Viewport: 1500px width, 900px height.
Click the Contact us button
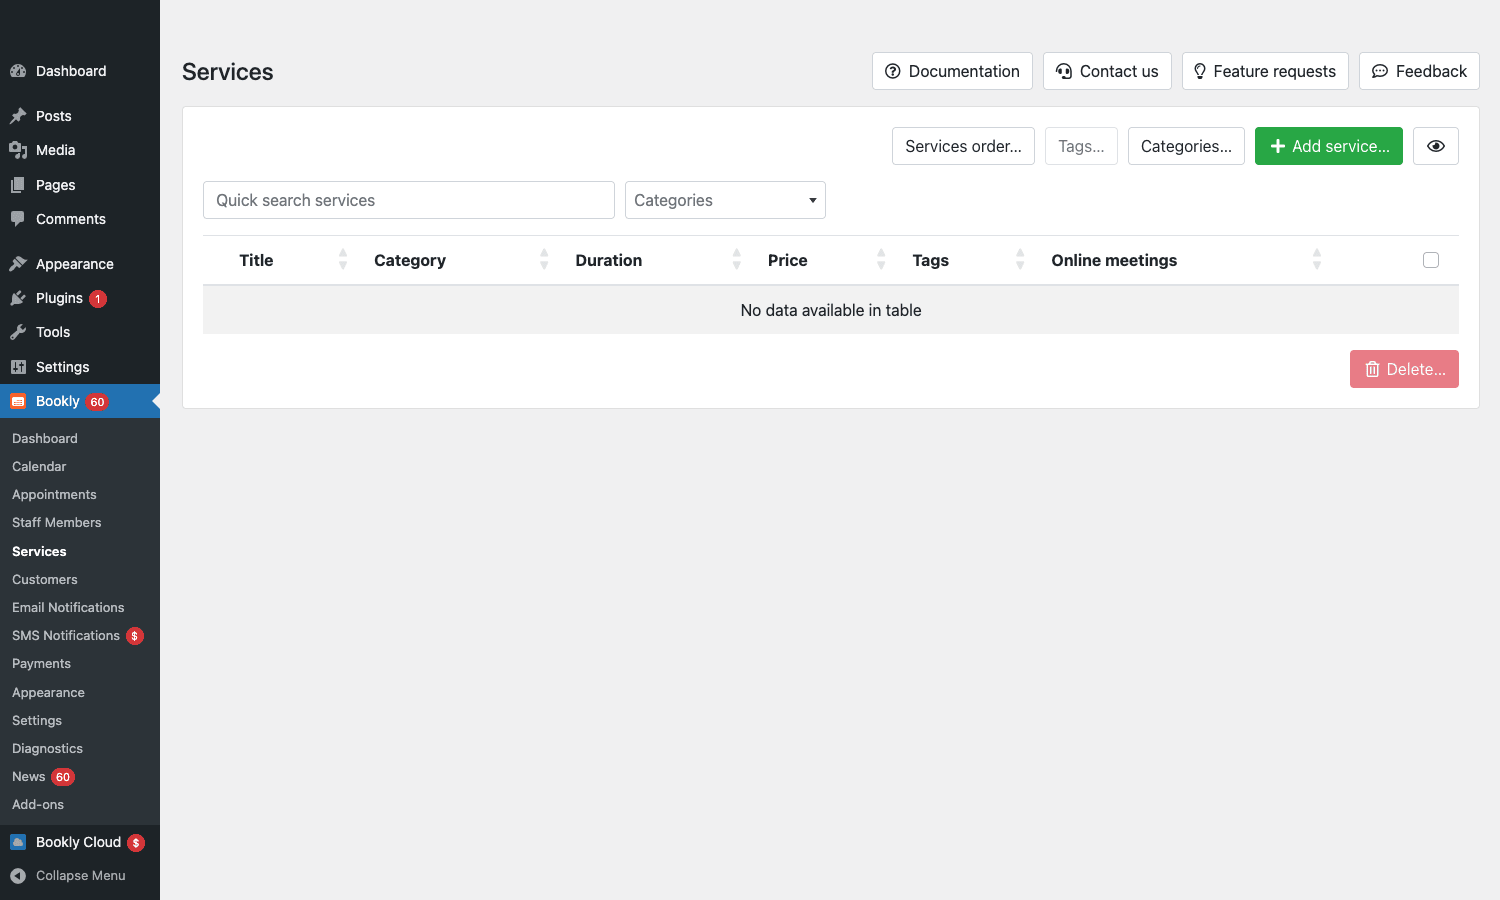1107,71
